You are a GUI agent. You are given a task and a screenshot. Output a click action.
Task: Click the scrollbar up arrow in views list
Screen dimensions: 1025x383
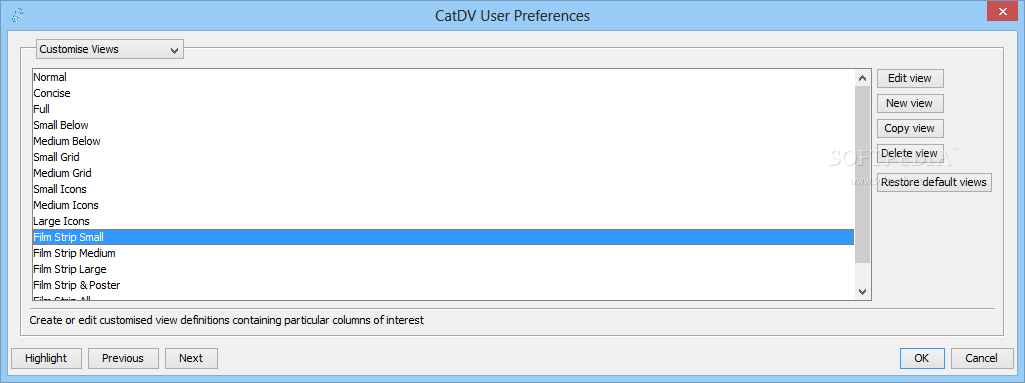[x=862, y=78]
